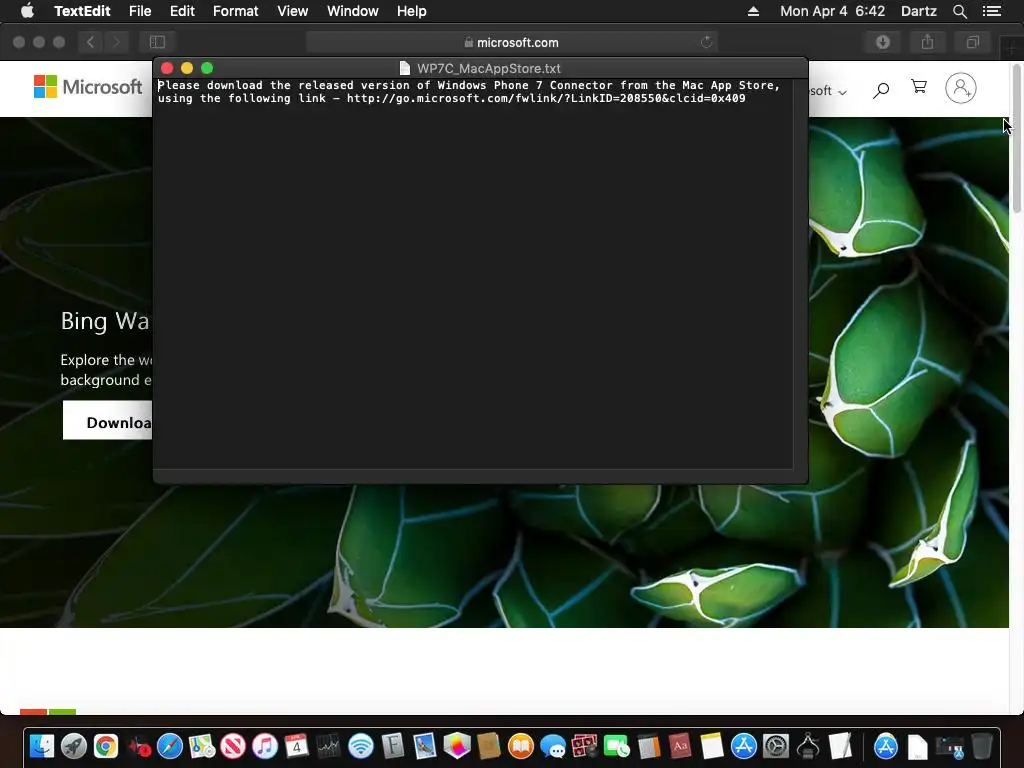1024x768 pixels.
Task: Click the go.microsoft.com link text
Action: tap(546, 98)
